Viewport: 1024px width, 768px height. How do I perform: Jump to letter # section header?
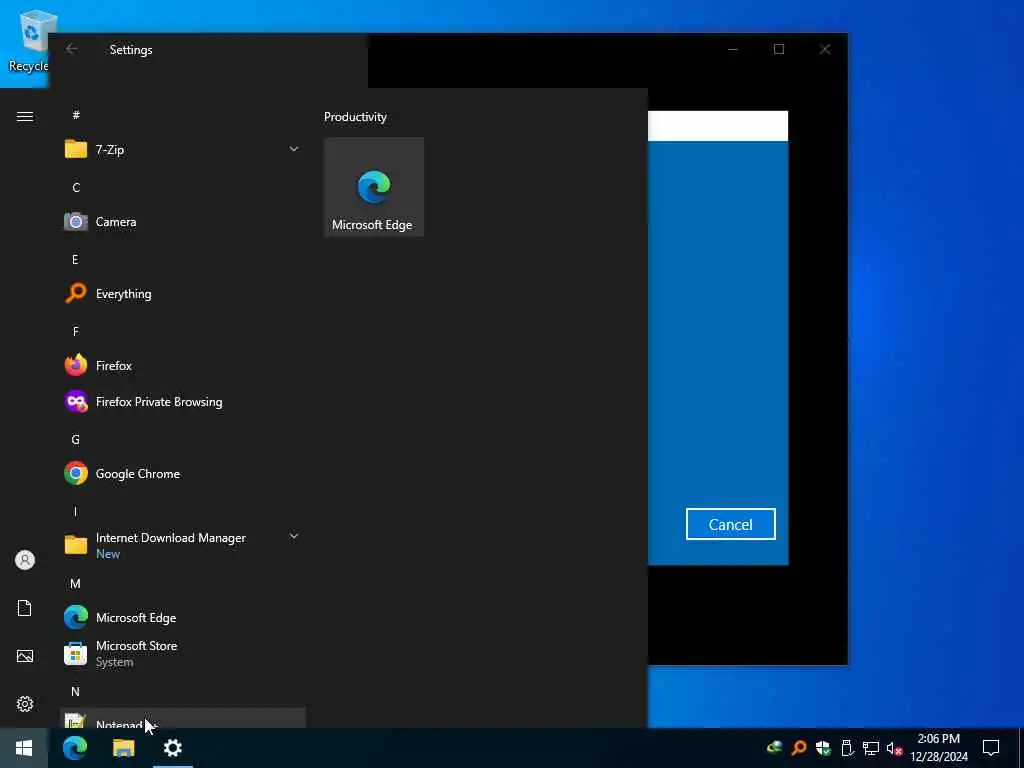click(76, 115)
